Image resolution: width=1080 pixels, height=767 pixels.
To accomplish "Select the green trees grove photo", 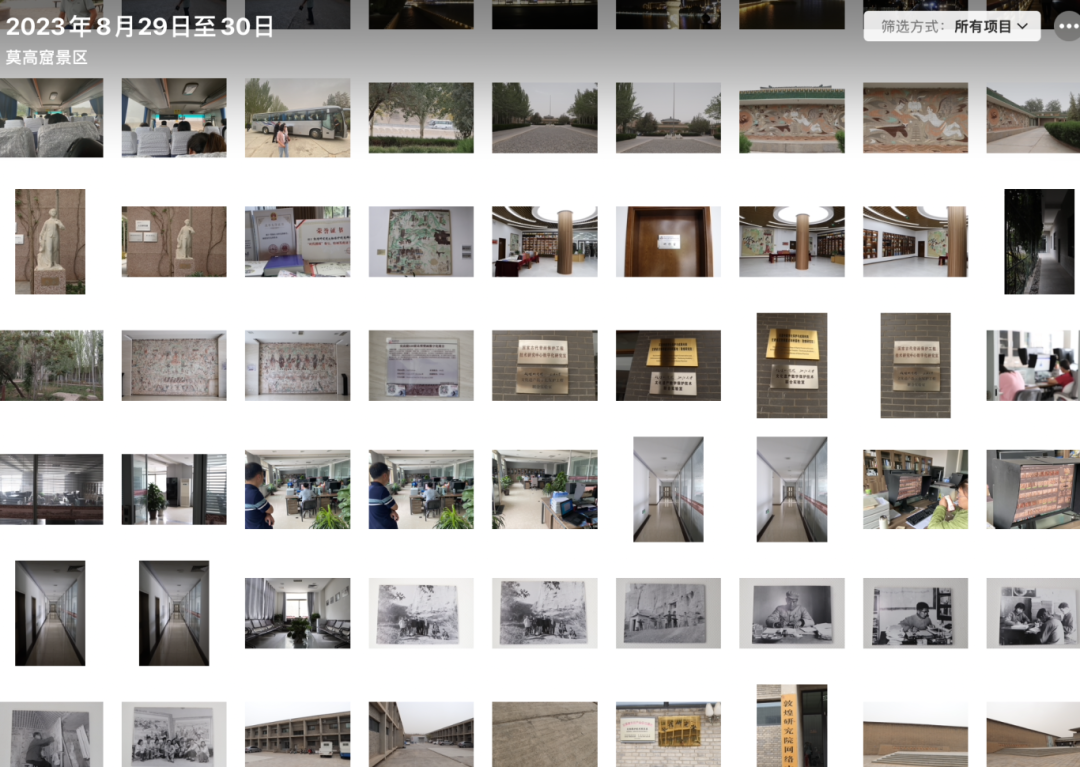I will click(50, 366).
